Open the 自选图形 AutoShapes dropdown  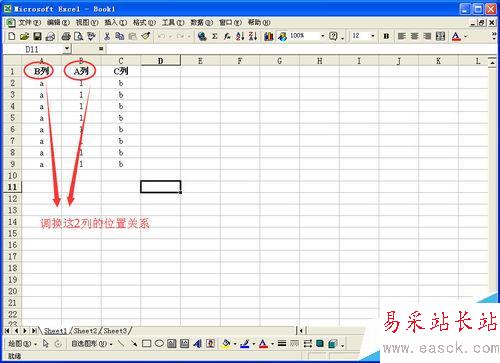[92, 344]
